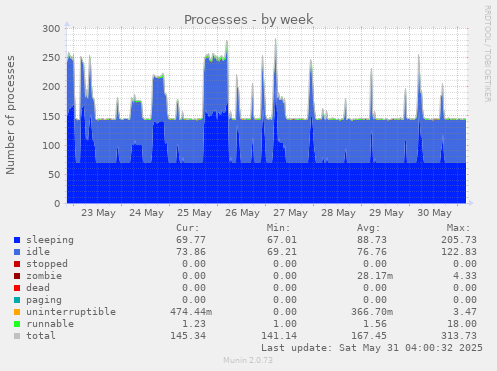The height and width of the screenshot is (371, 497).
Task: Click the 'Number of processes' axis label
Action: click(x=10, y=115)
